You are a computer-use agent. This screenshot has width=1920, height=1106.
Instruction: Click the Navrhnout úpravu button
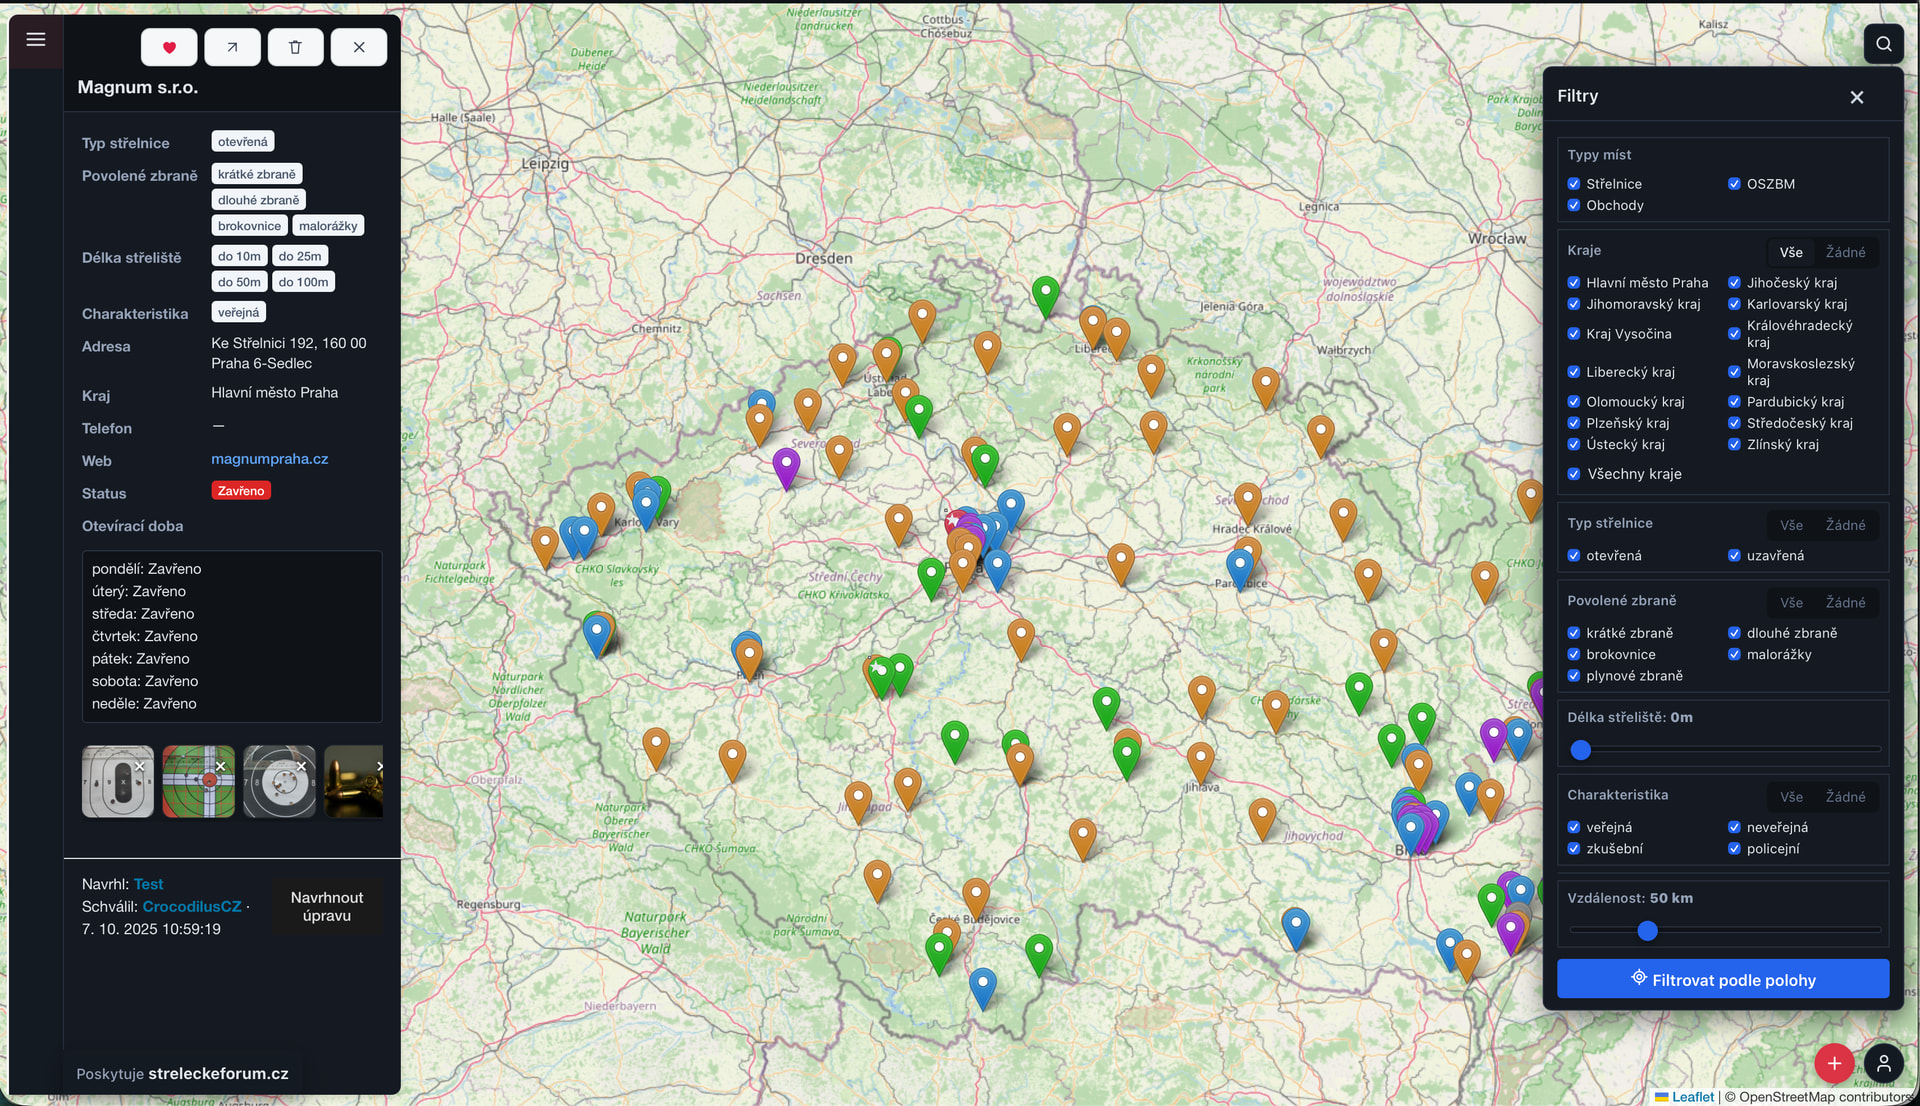326,907
